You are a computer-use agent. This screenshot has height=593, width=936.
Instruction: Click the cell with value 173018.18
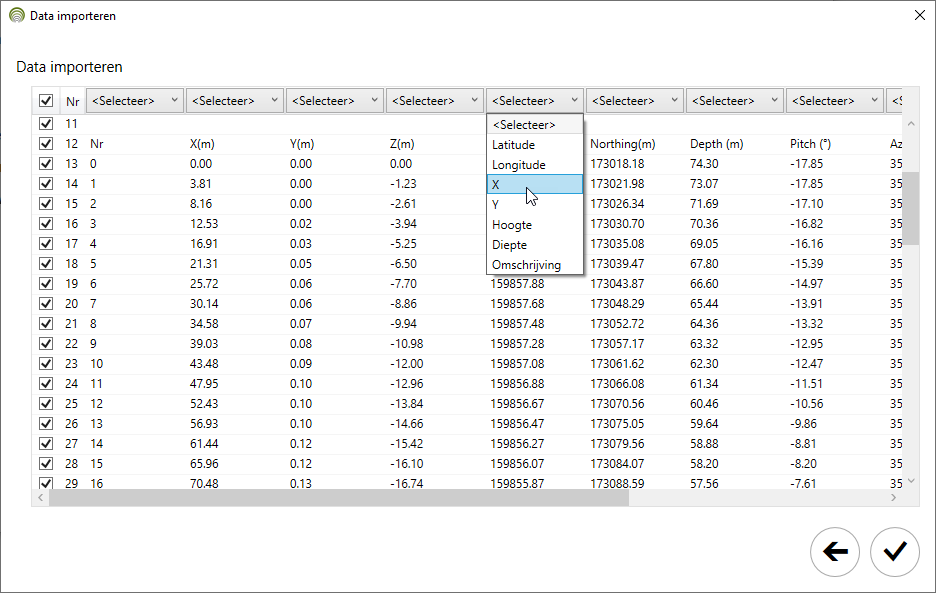[617, 164]
